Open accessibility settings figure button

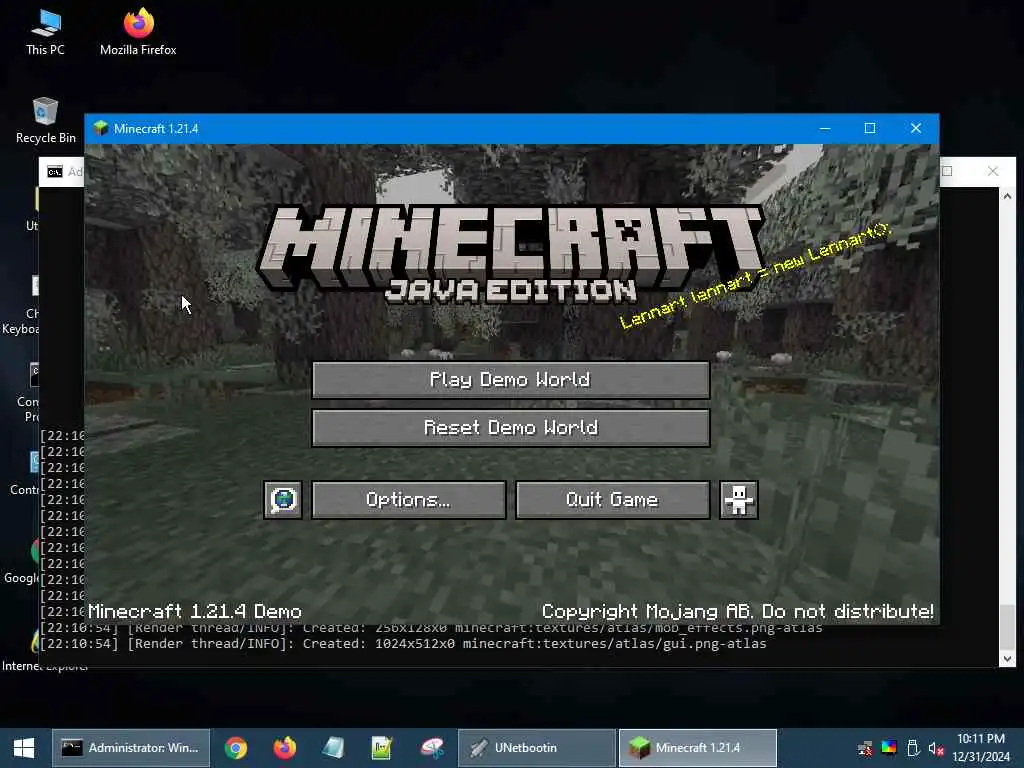pos(739,500)
